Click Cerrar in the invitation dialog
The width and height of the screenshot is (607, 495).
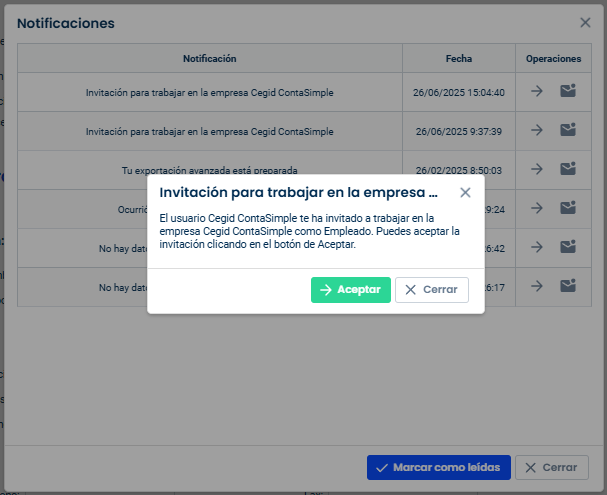tap(432, 289)
